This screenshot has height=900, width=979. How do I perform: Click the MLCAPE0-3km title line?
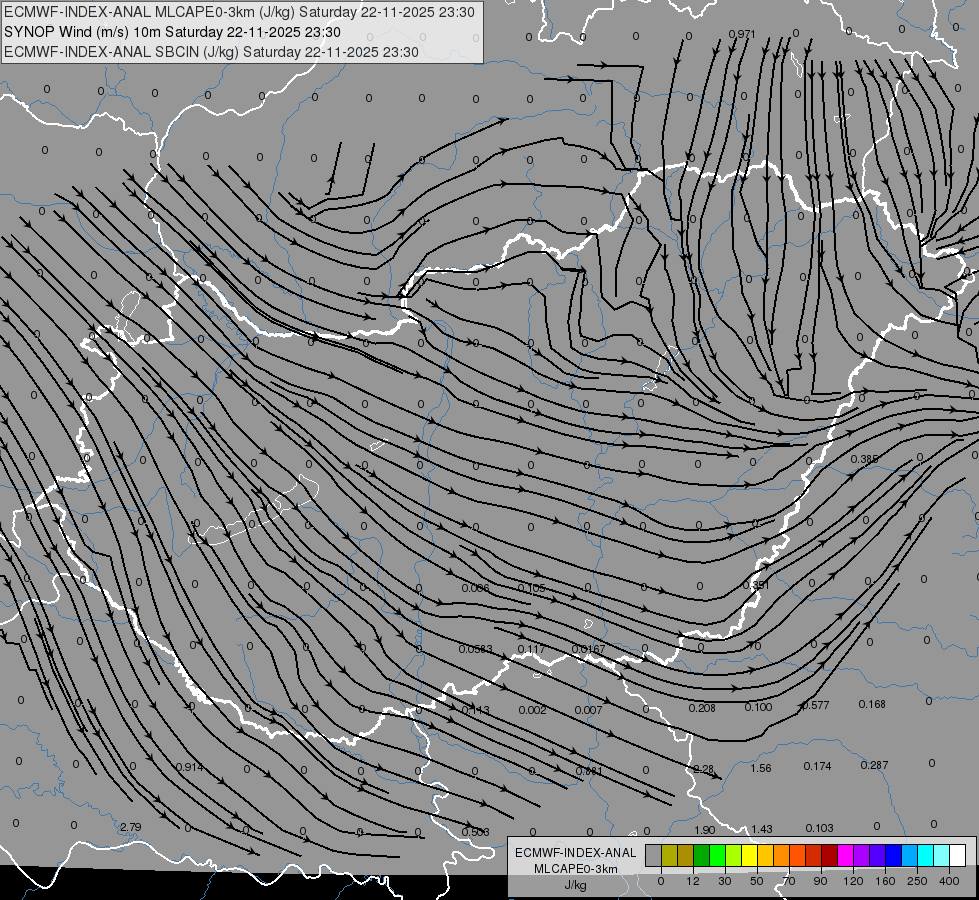coord(239,12)
